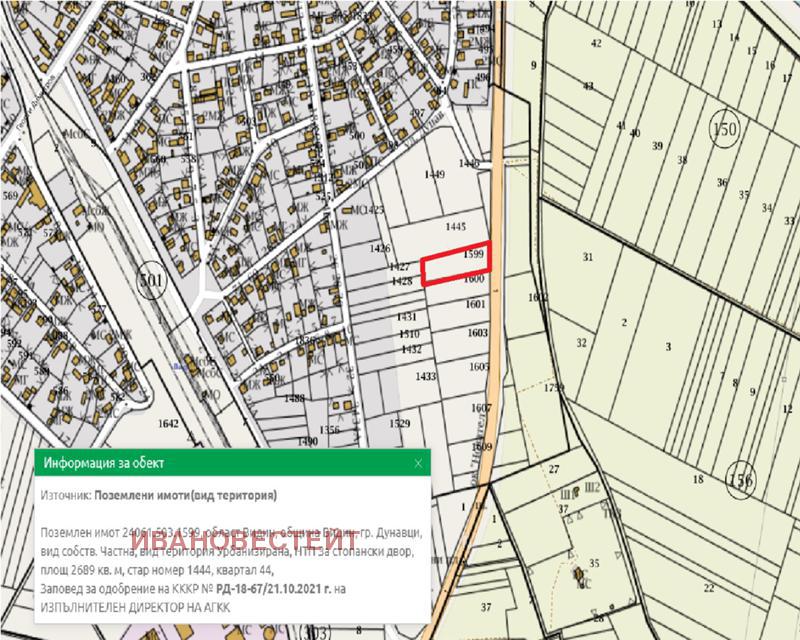Select the red-outlined parcel 1599
Viewport: 800px width, 640px height.
coord(455,265)
